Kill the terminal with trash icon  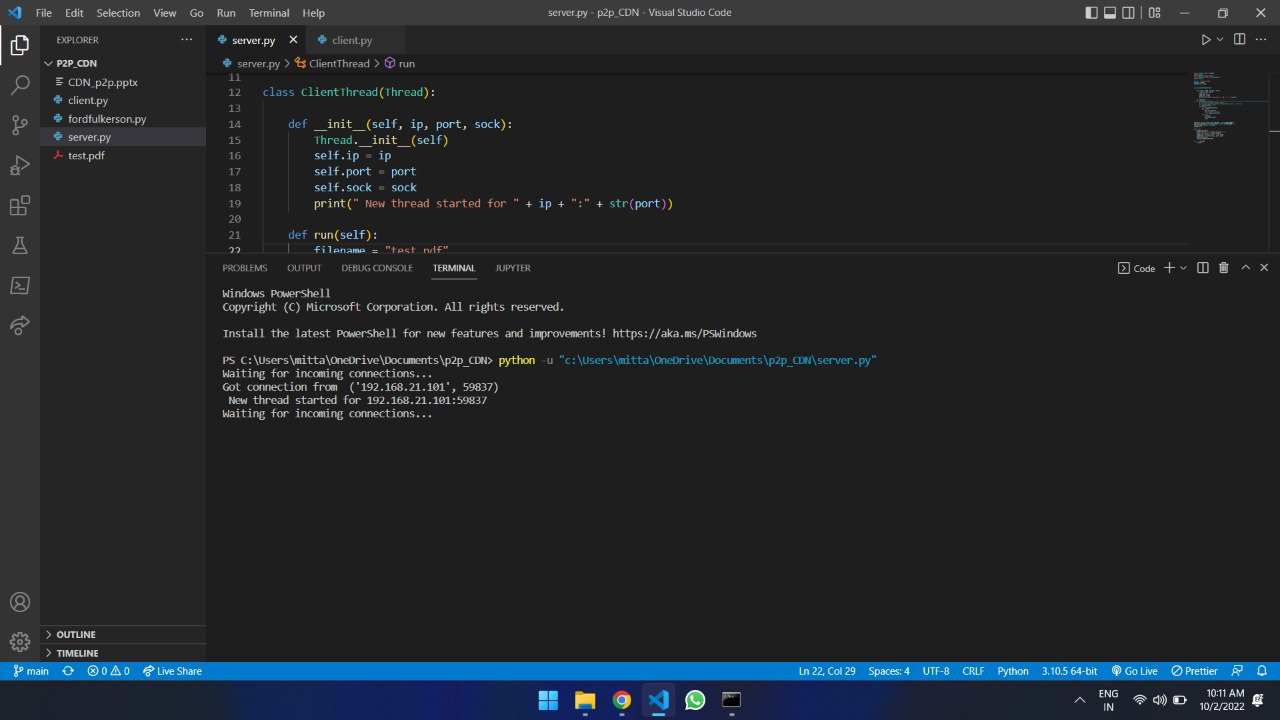click(1223, 268)
